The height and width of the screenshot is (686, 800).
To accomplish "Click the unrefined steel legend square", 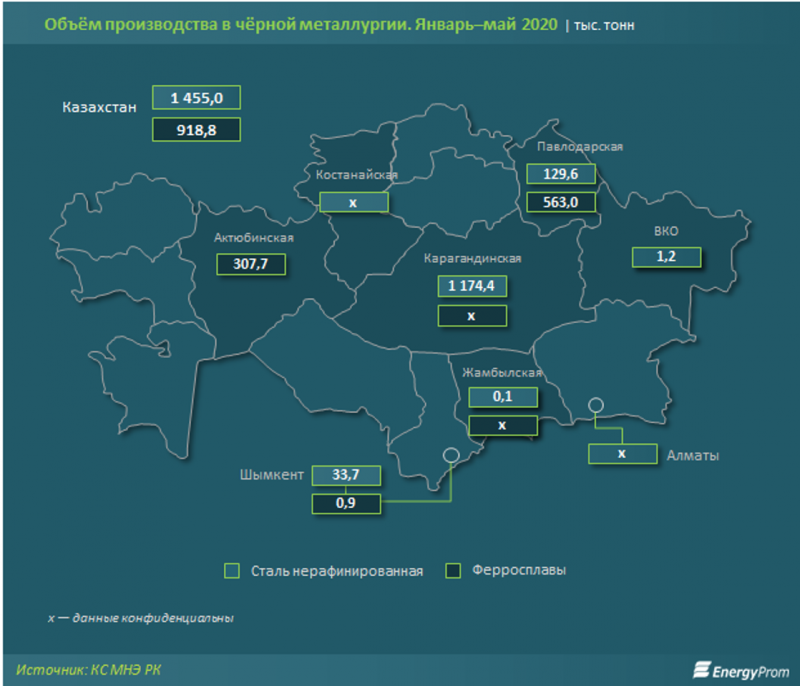I will (232, 570).
